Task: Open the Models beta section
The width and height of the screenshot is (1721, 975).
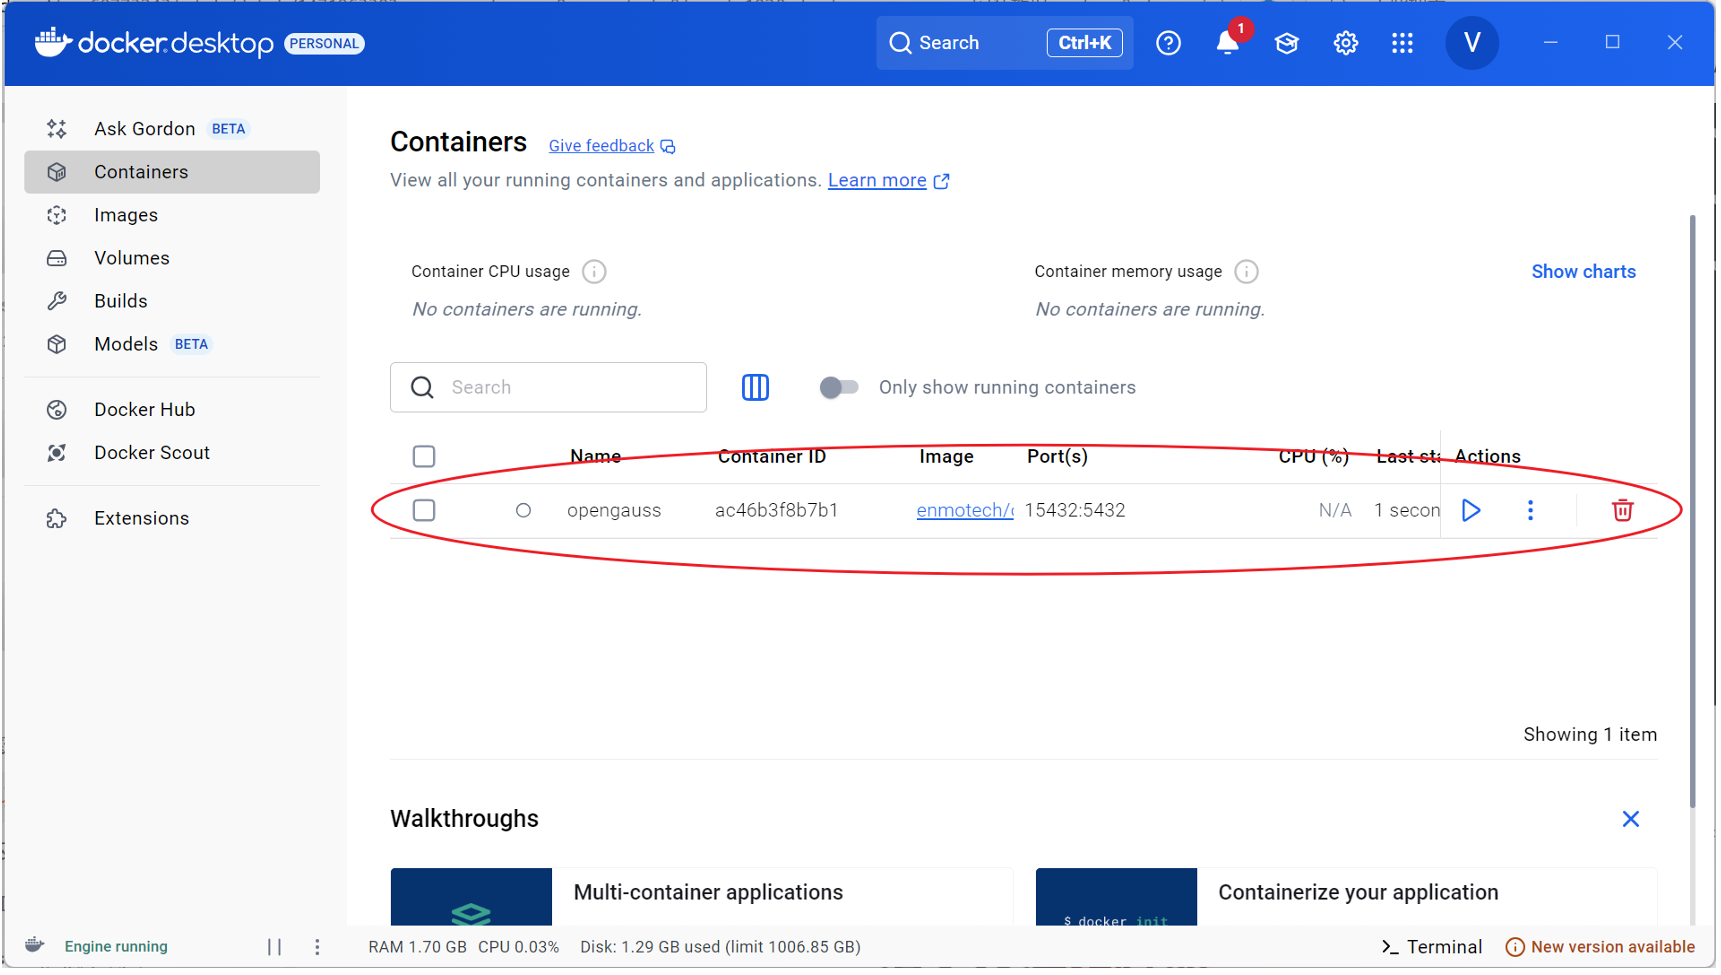Action: pyautogui.click(x=172, y=344)
